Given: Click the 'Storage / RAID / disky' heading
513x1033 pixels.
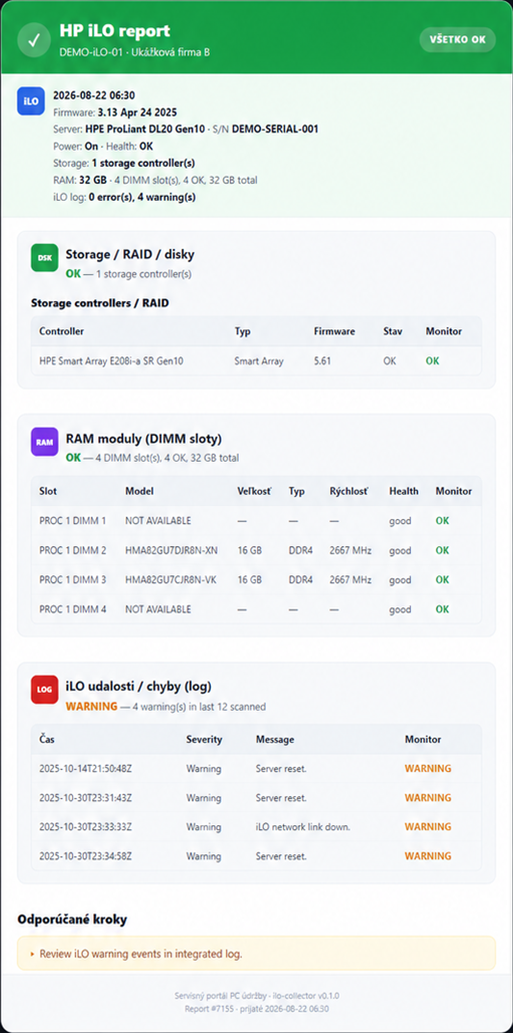Looking at the screenshot, I should tap(130, 254).
